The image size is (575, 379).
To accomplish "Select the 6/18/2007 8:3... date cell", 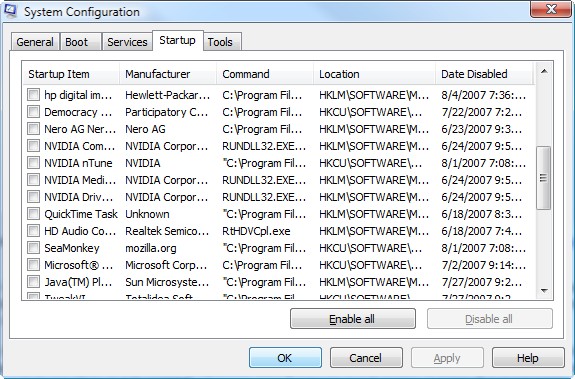I will tap(481, 214).
